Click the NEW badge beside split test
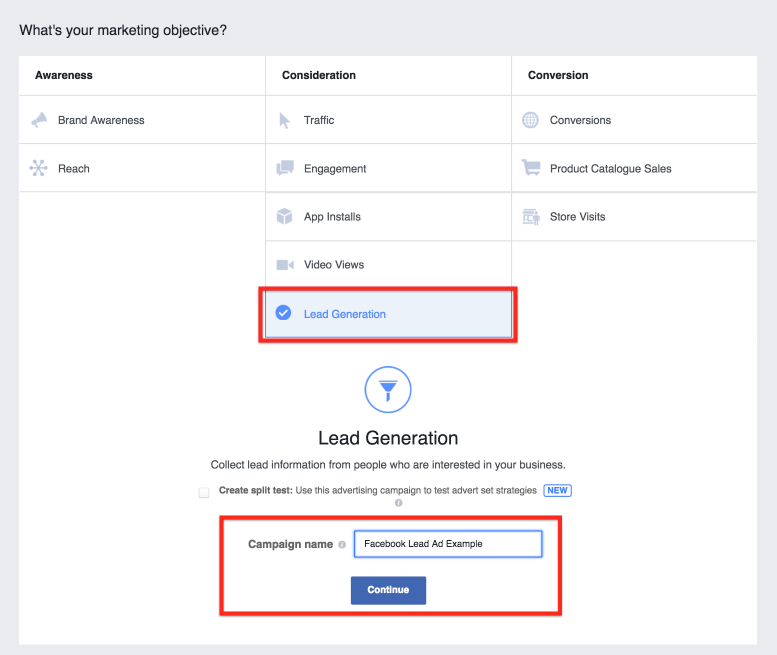 557,491
